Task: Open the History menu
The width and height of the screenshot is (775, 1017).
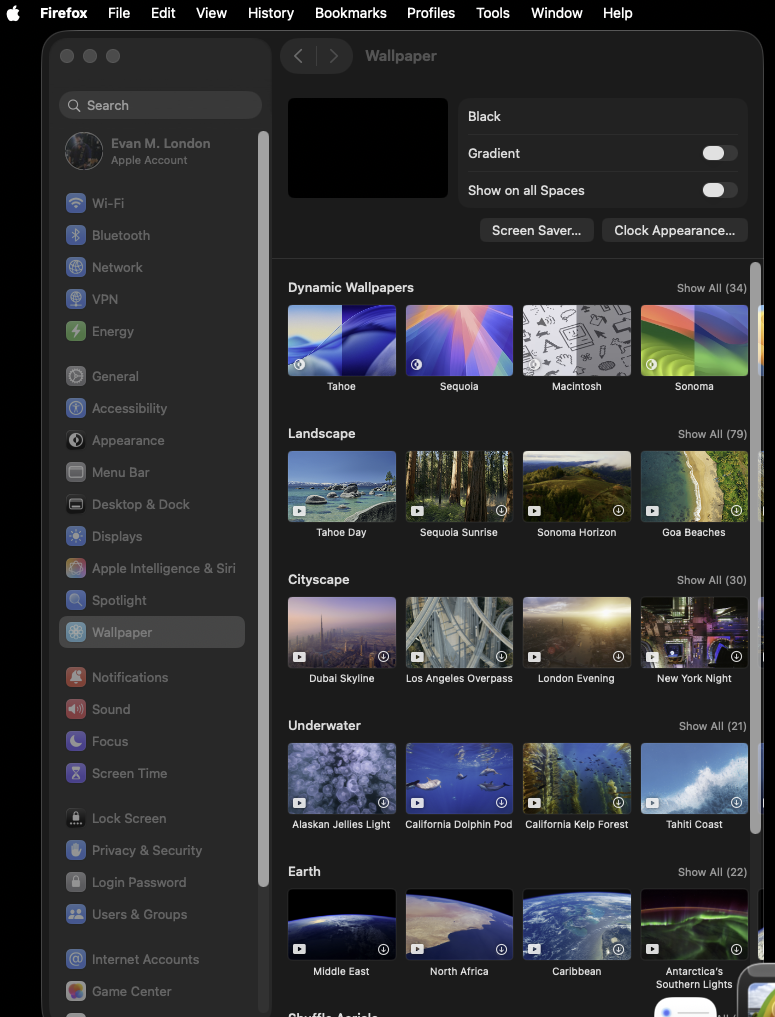Action: pyautogui.click(x=270, y=13)
